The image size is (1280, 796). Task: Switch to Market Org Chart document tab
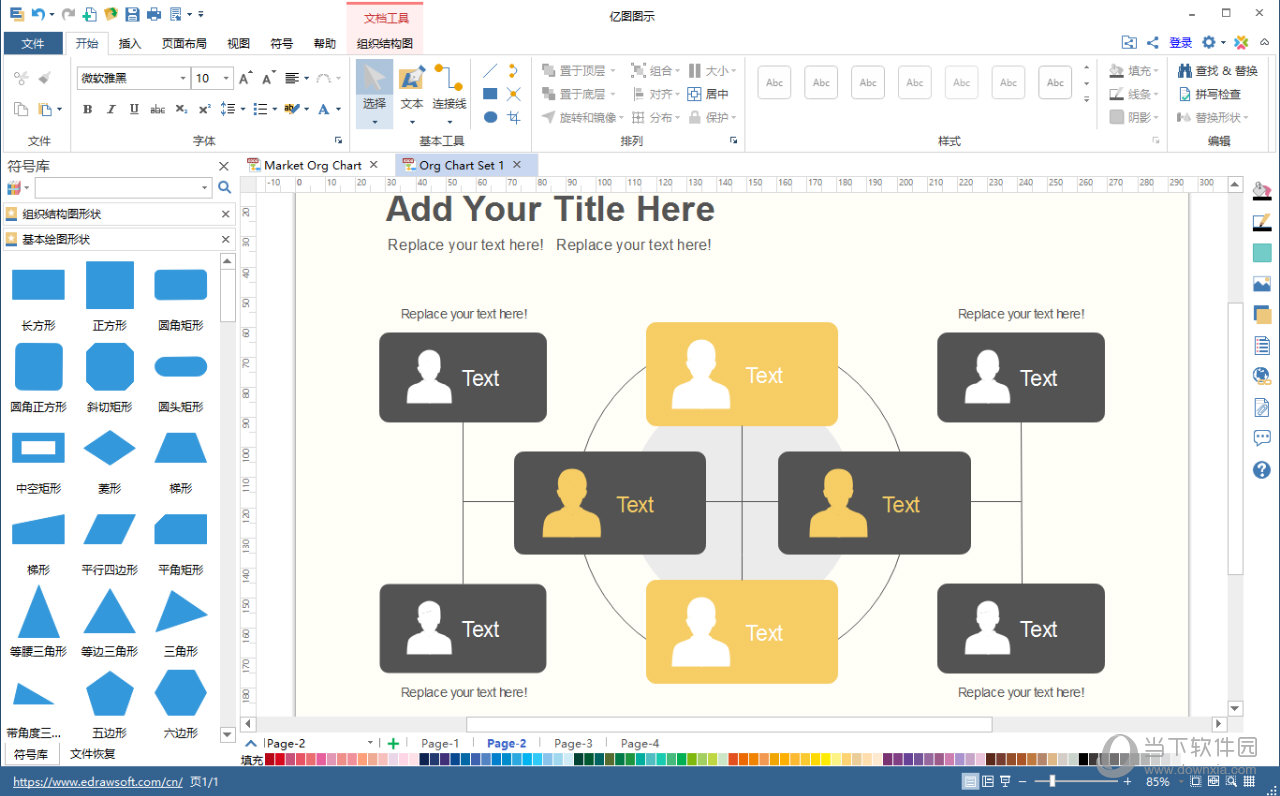pyautogui.click(x=312, y=165)
